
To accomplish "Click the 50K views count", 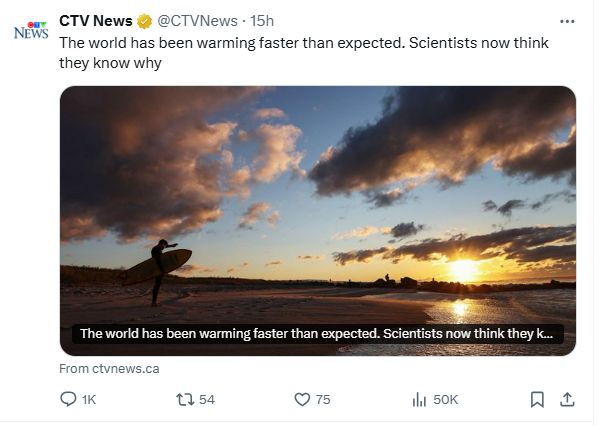I will tap(446, 400).
